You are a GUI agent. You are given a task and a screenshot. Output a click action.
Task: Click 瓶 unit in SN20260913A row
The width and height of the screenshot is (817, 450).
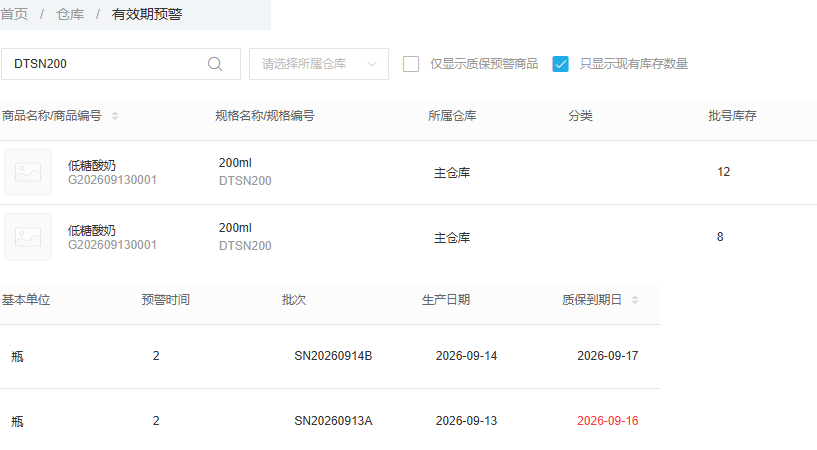pyautogui.click(x=17, y=421)
